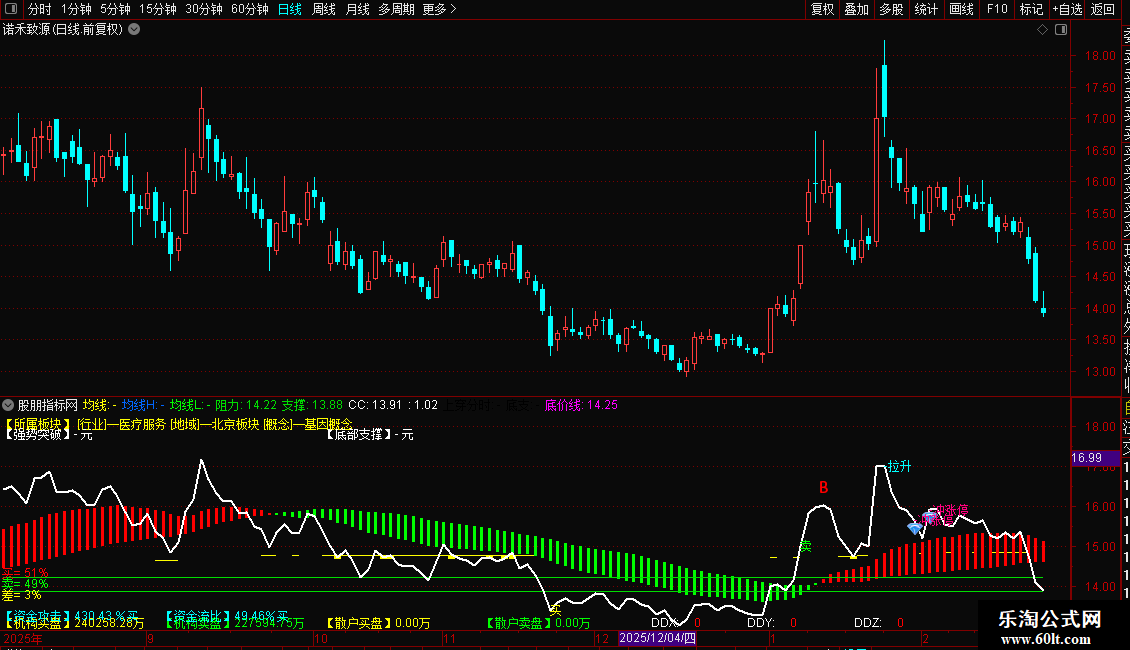Open the F10 company info

(x=997, y=9)
